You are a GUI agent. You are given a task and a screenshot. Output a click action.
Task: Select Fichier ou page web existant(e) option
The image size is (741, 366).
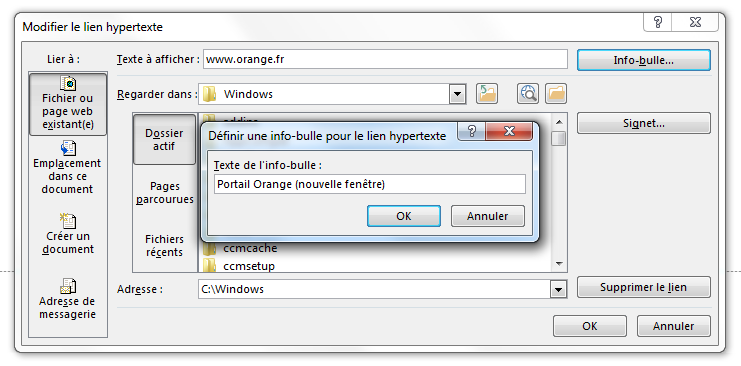(x=68, y=104)
